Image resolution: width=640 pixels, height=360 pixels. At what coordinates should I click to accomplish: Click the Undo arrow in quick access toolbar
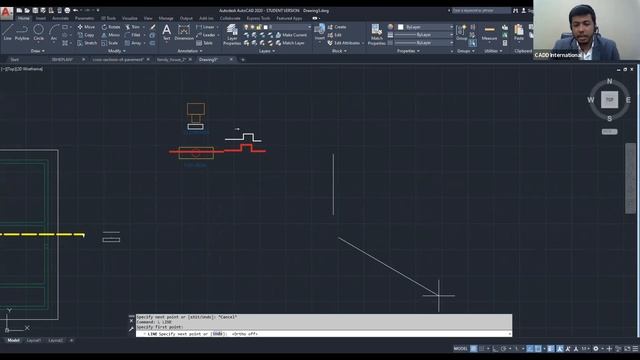(76, 10)
